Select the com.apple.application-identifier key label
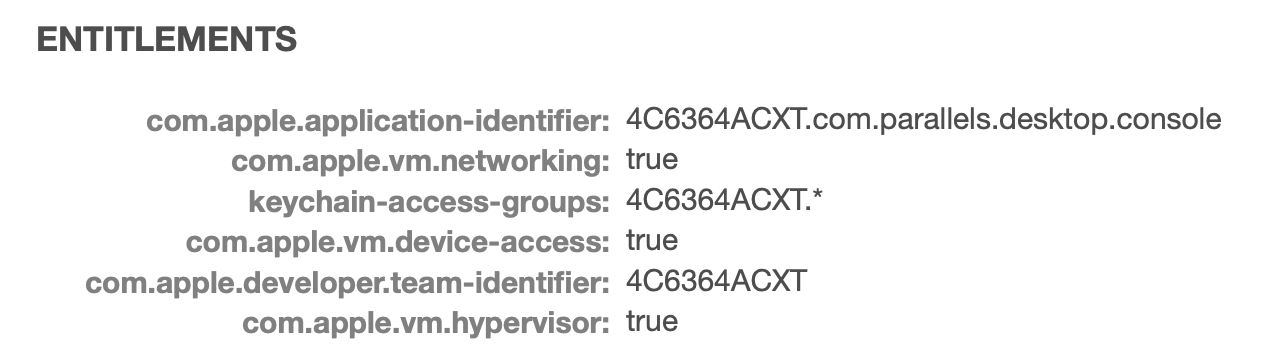Viewport: 1266px width, 364px height. pos(378,122)
